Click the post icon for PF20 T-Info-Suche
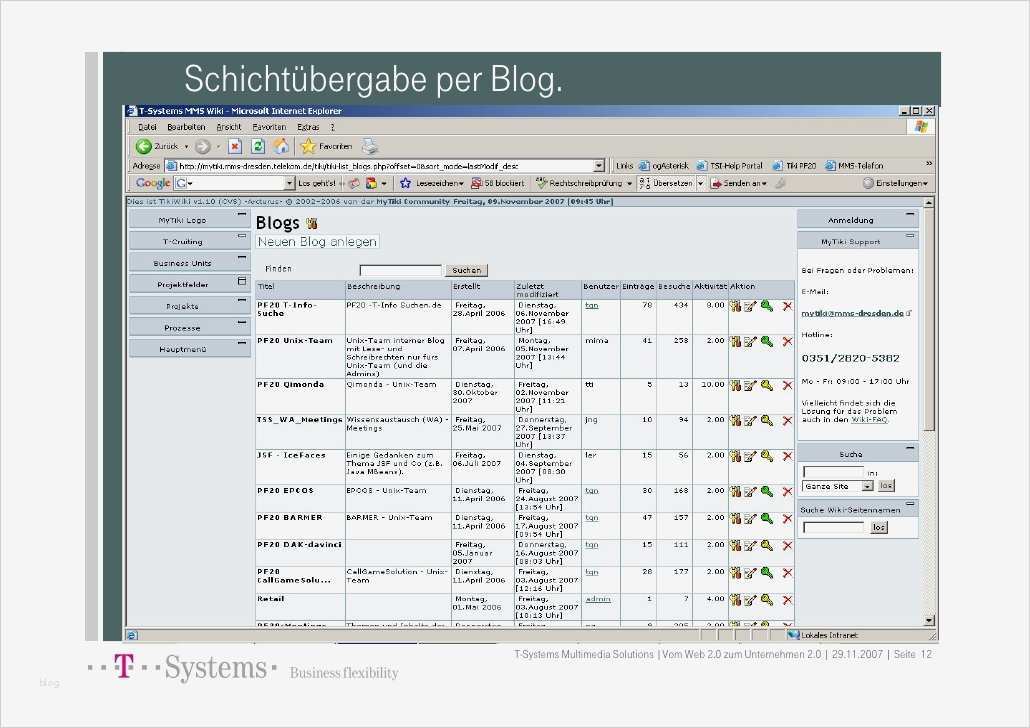Screen dimensions: 1030x728 tap(735, 306)
